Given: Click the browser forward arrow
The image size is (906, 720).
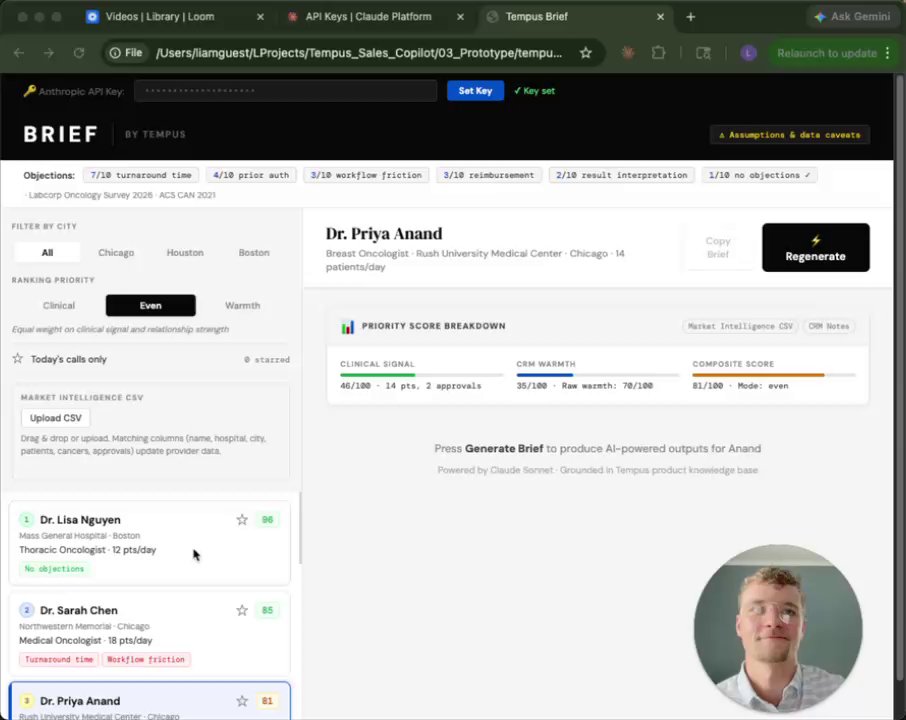Looking at the screenshot, I should 49,53.
